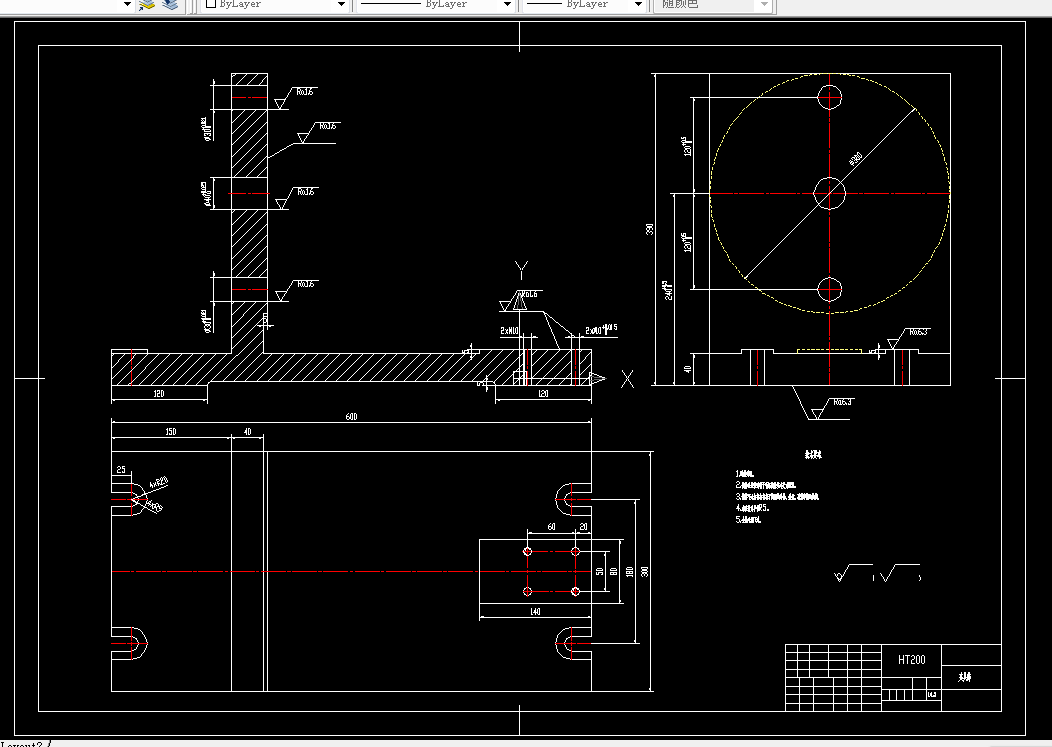Click the X axis label of the UCS icon
This screenshot has width=1052, height=747.
pyautogui.click(x=627, y=379)
